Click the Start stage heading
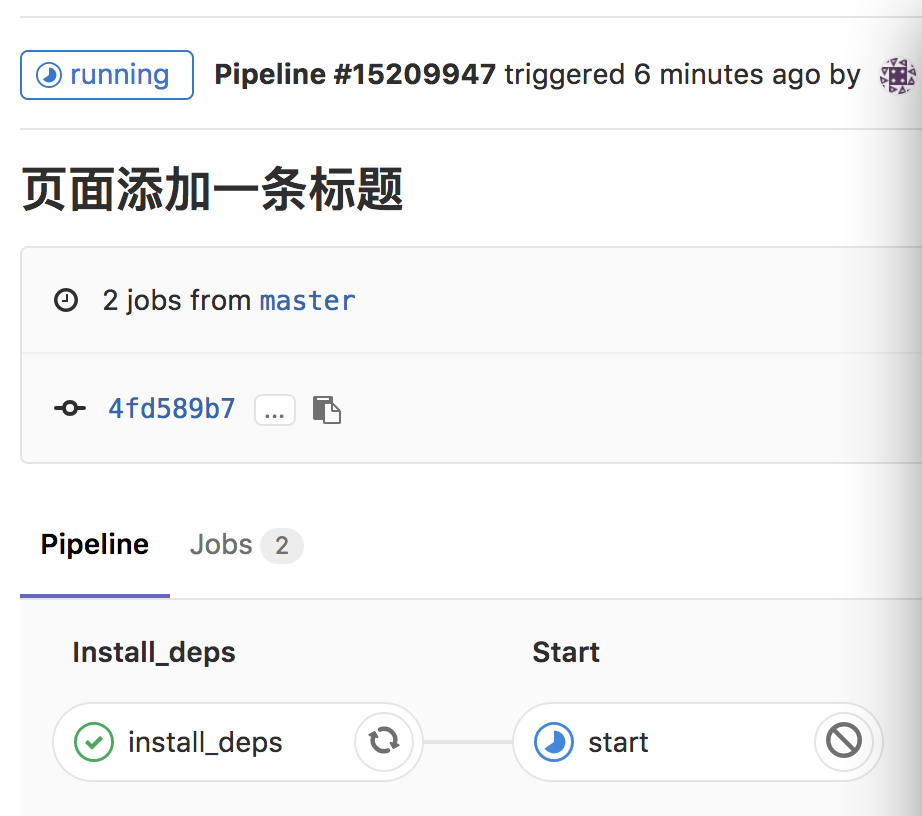Viewport: 922px width, 816px height. [x=566, y=653]
